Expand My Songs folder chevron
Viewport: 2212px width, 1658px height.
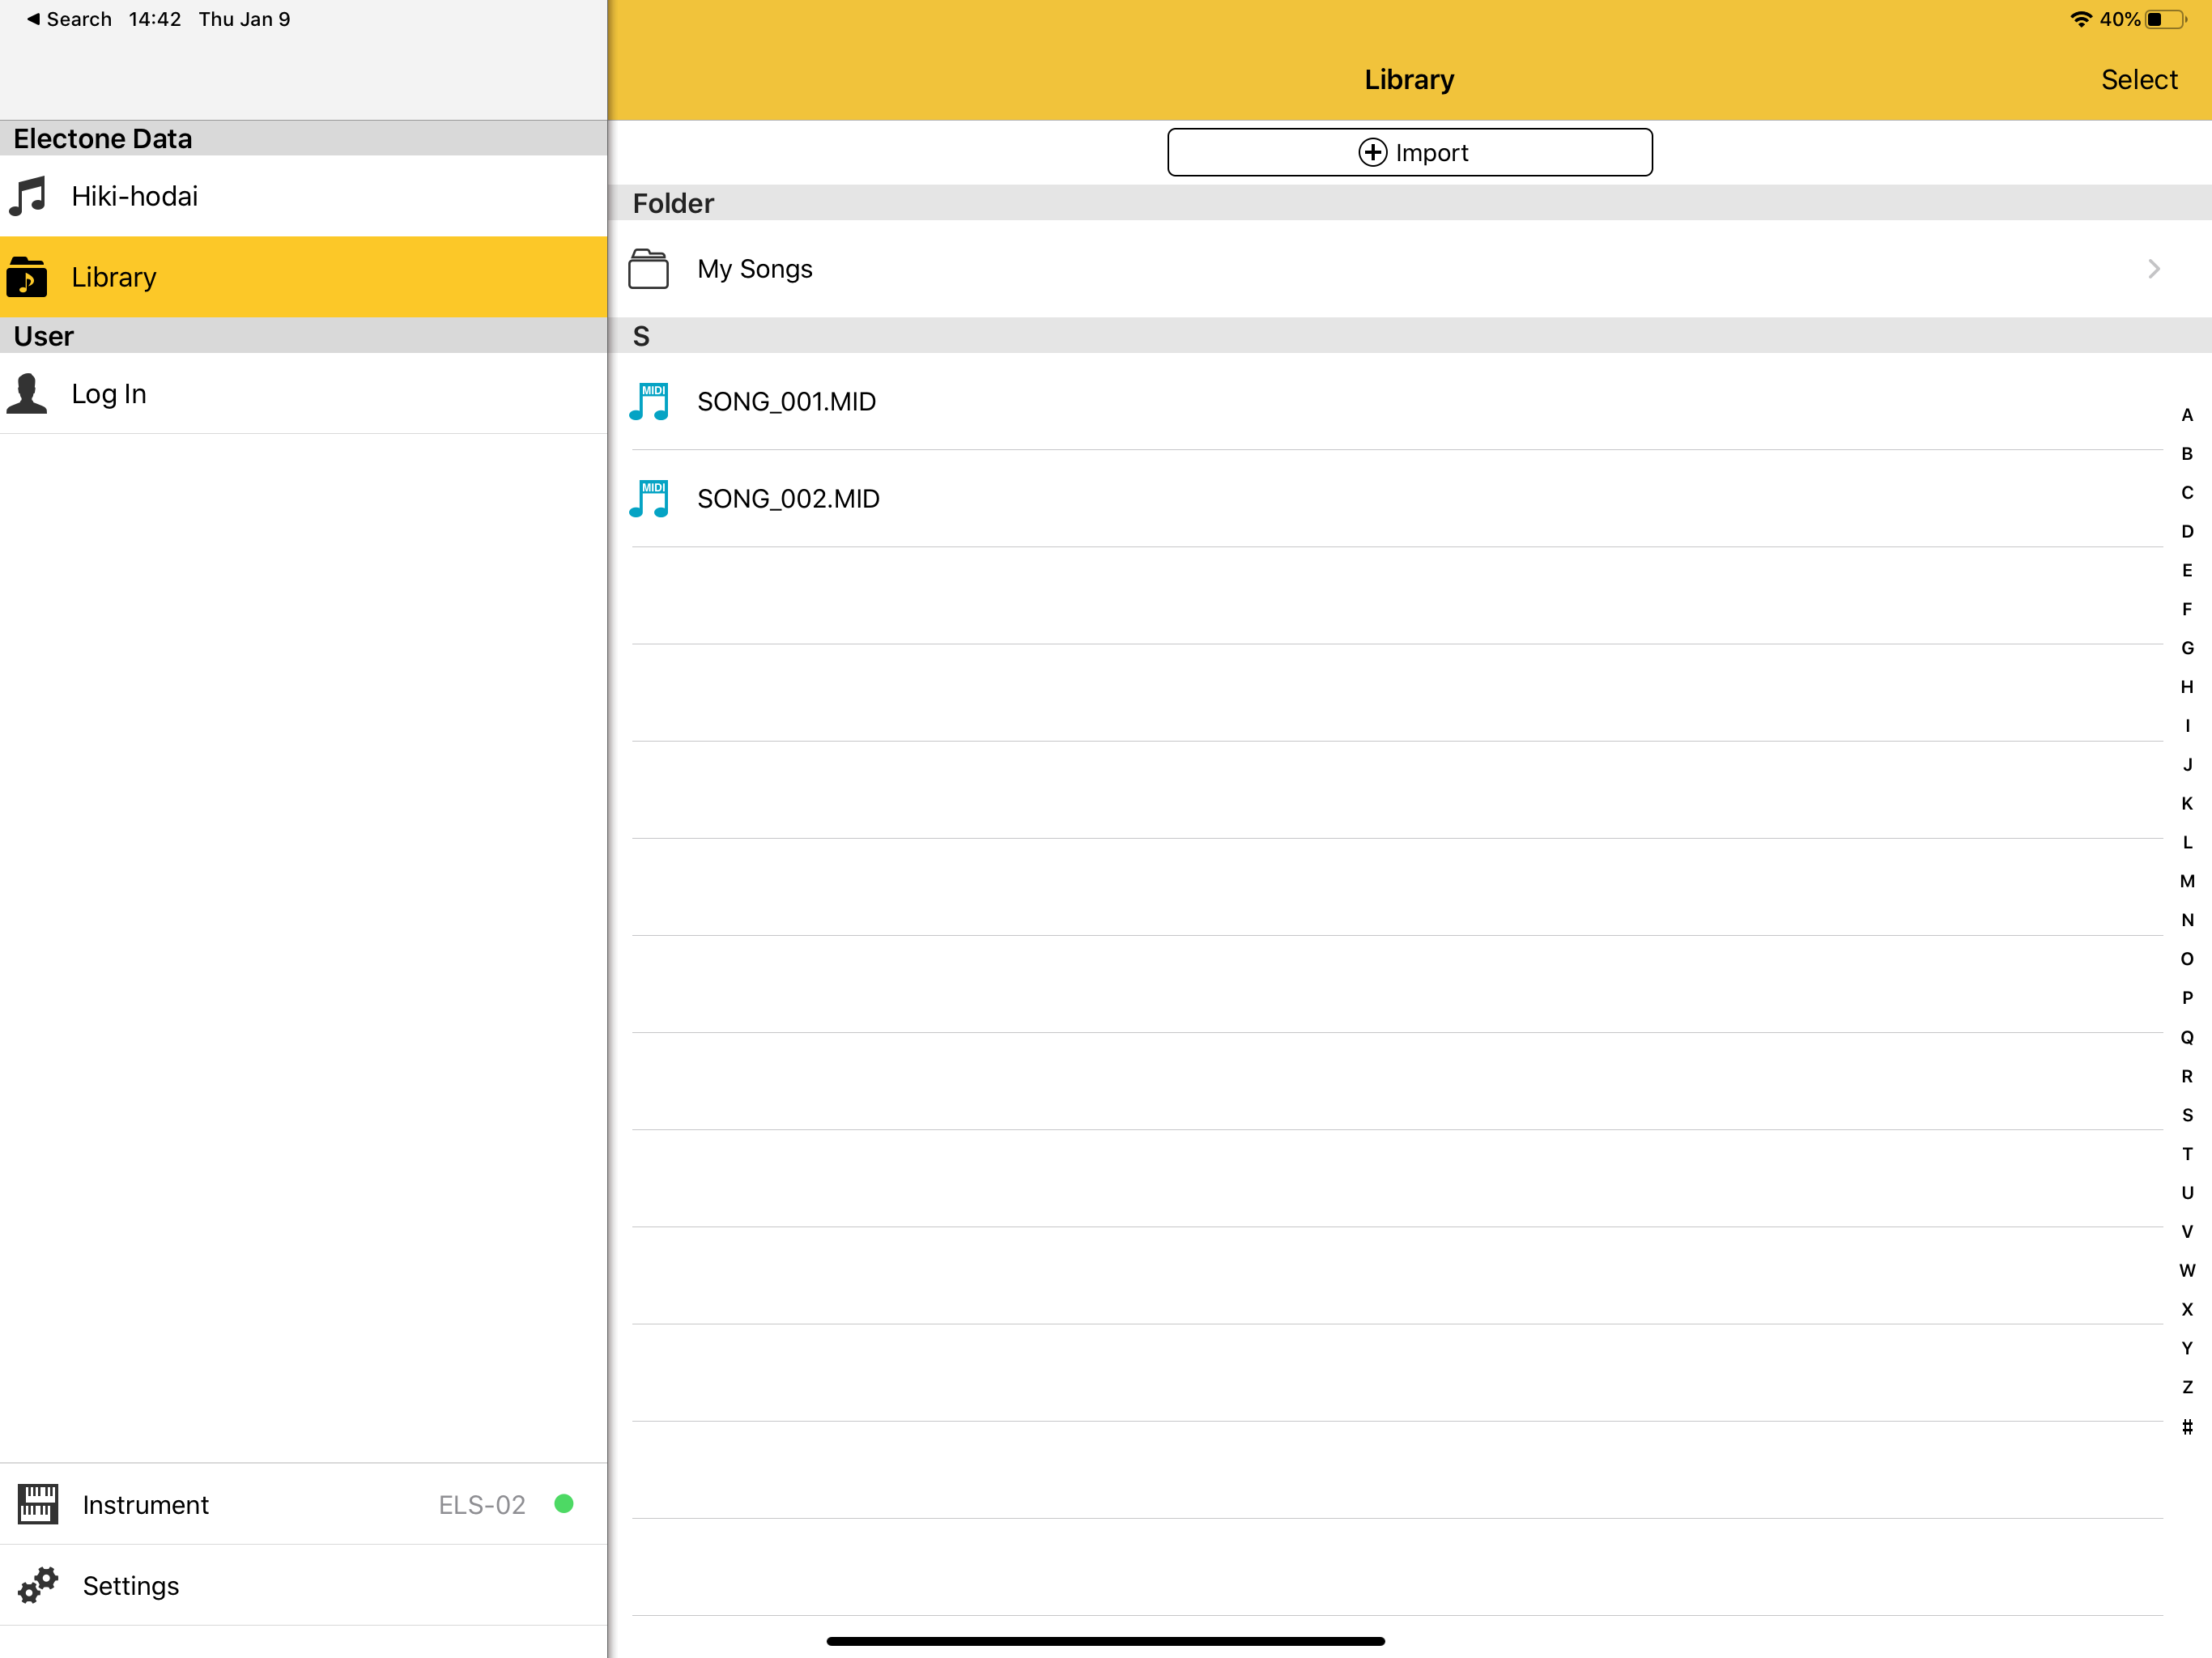(2154, 269)
